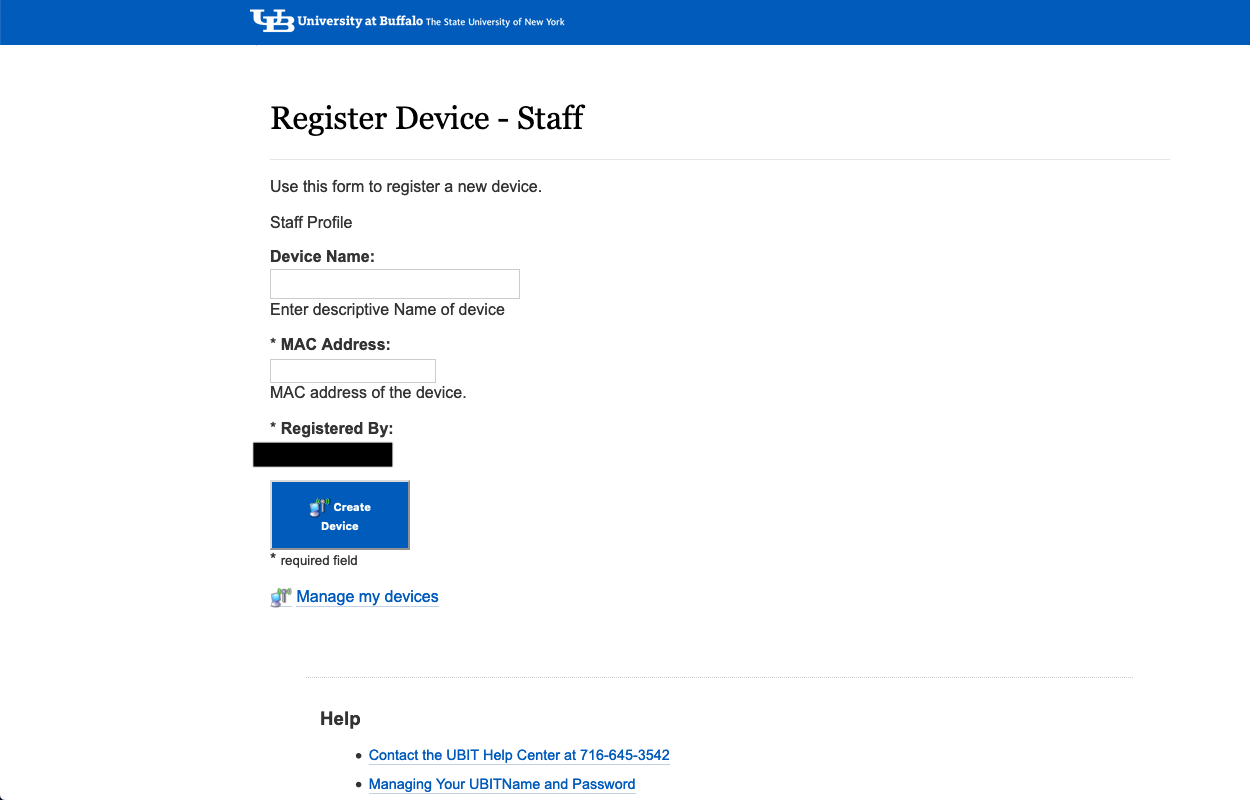Select the redacted Registered By value
This screenshot has height=800, width=1250.
(323, 455)
